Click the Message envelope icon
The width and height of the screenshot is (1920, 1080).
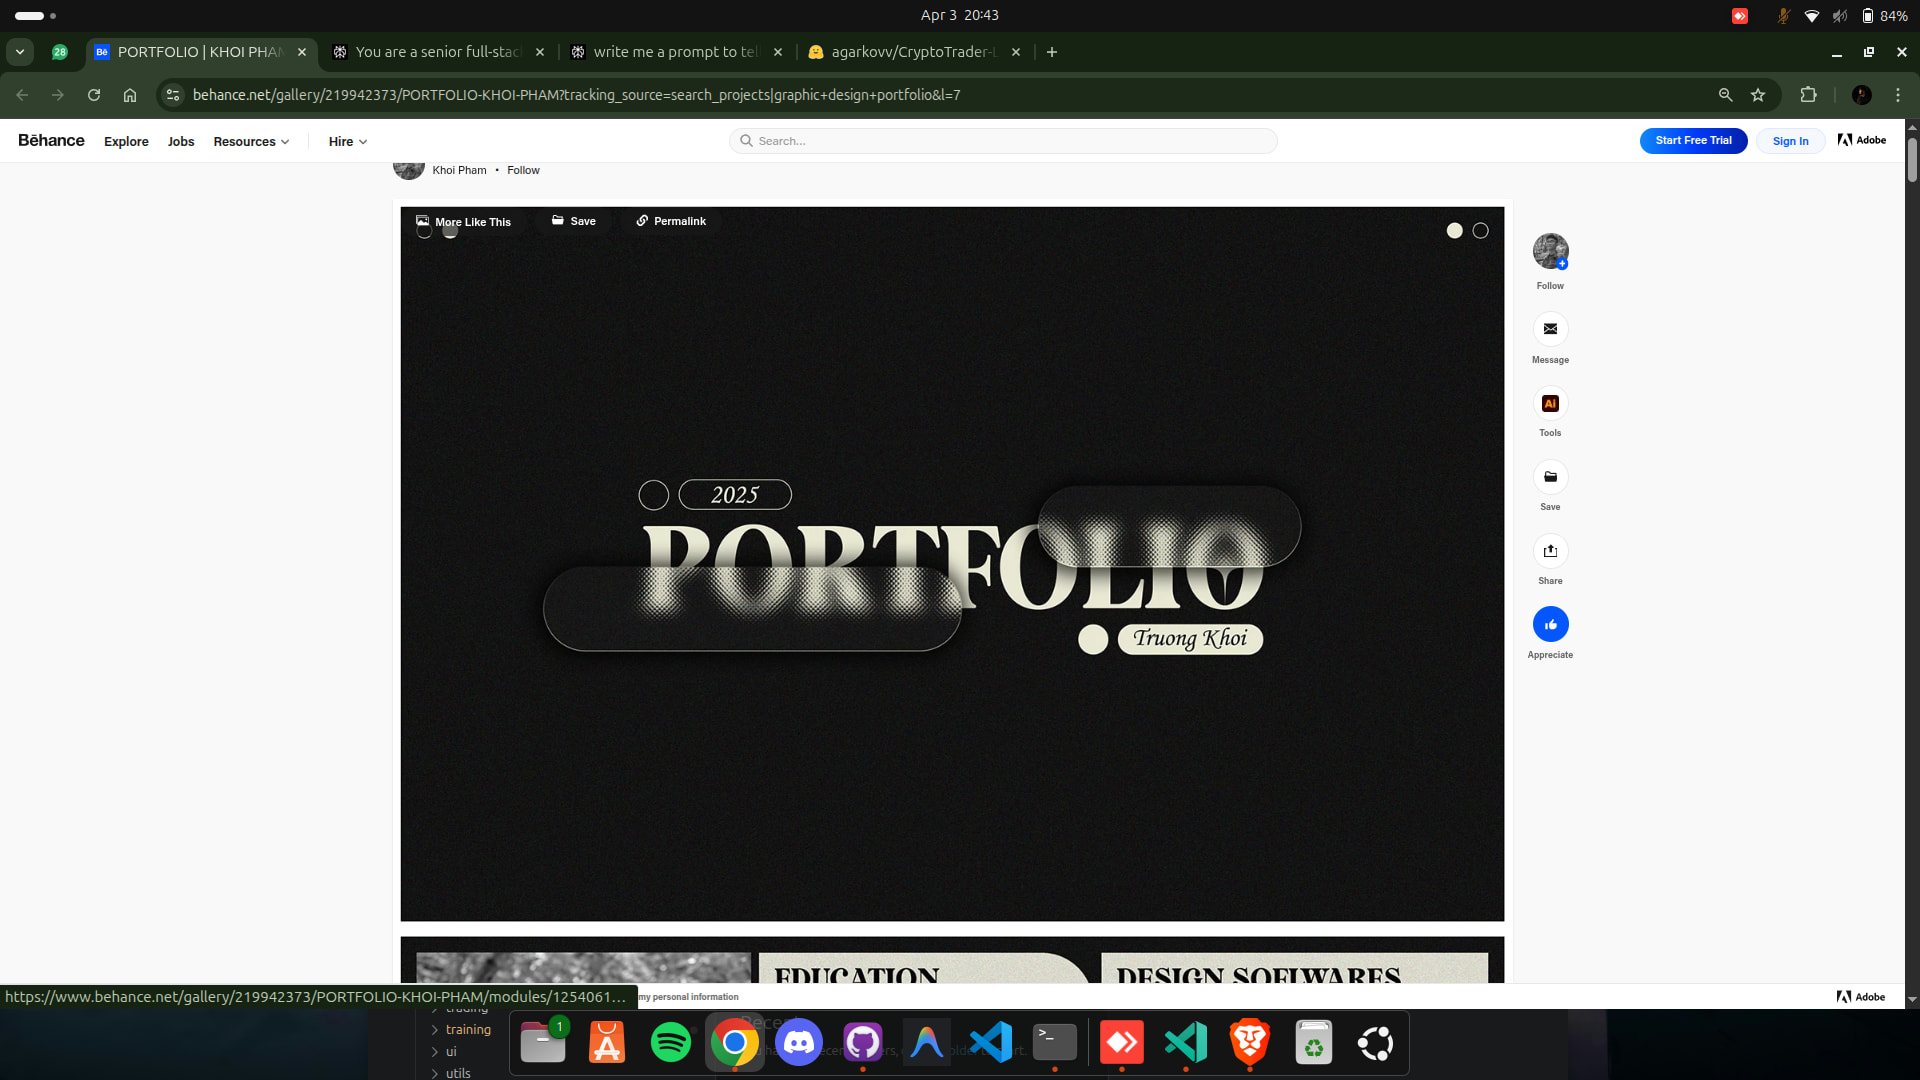pos(1550,329)
